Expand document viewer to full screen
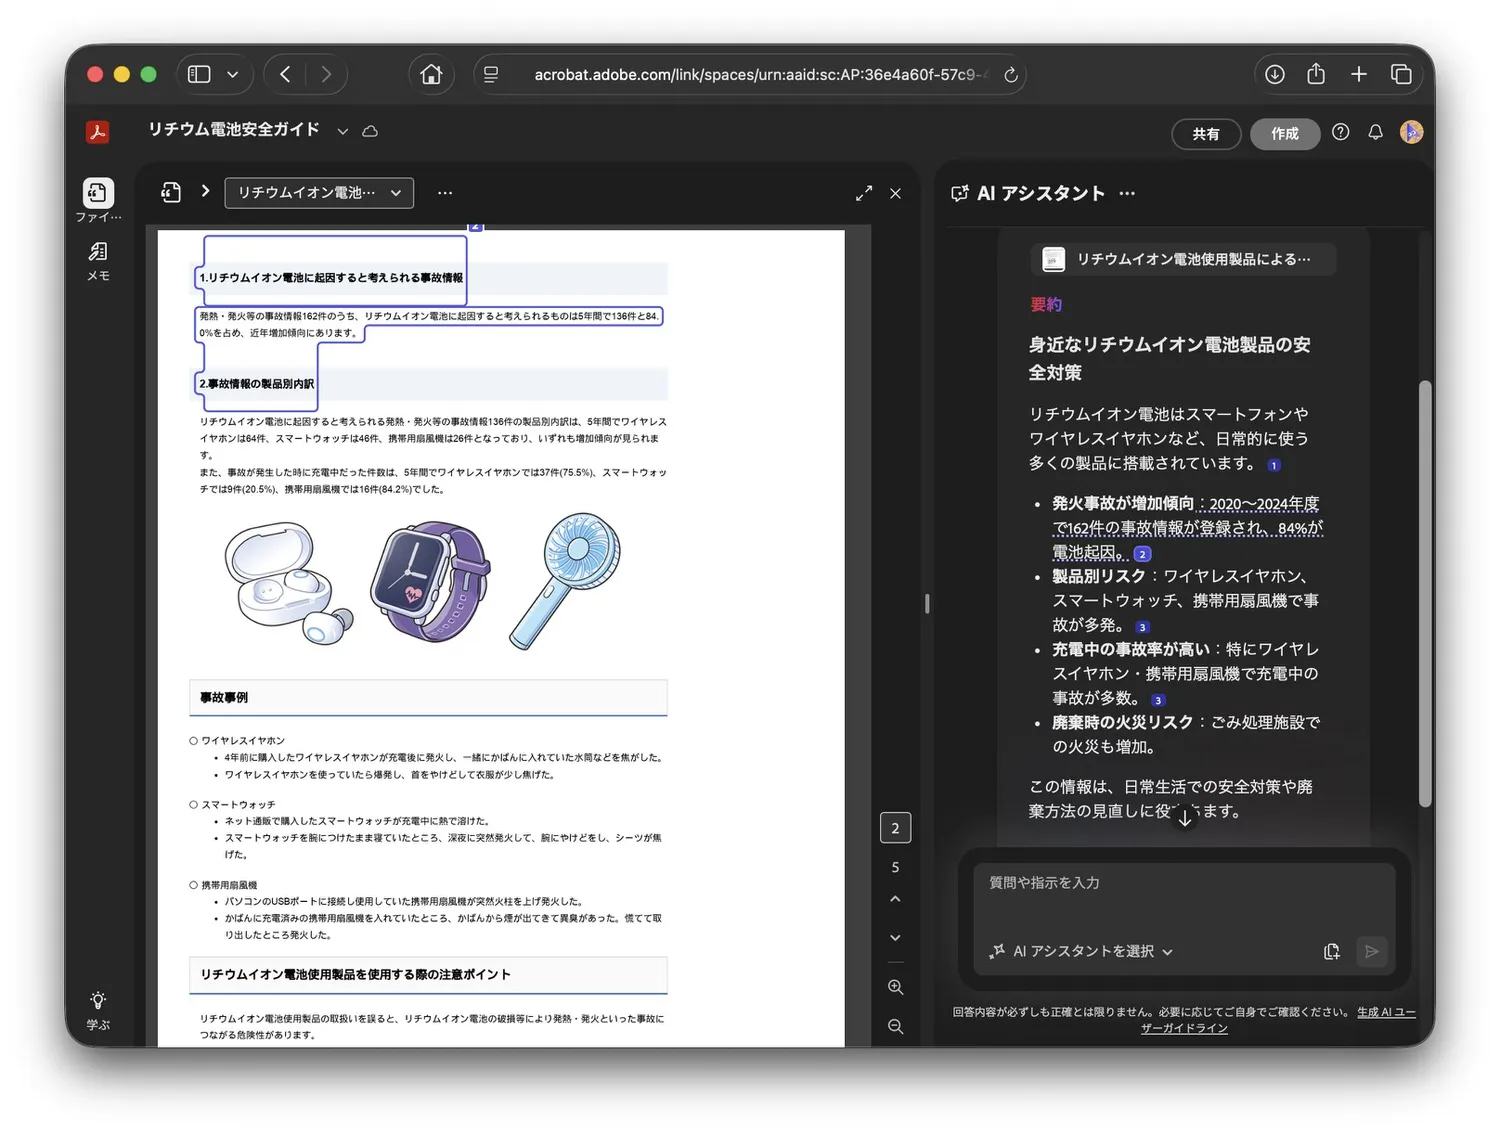1500x1133 pixels. click(864, 193)
